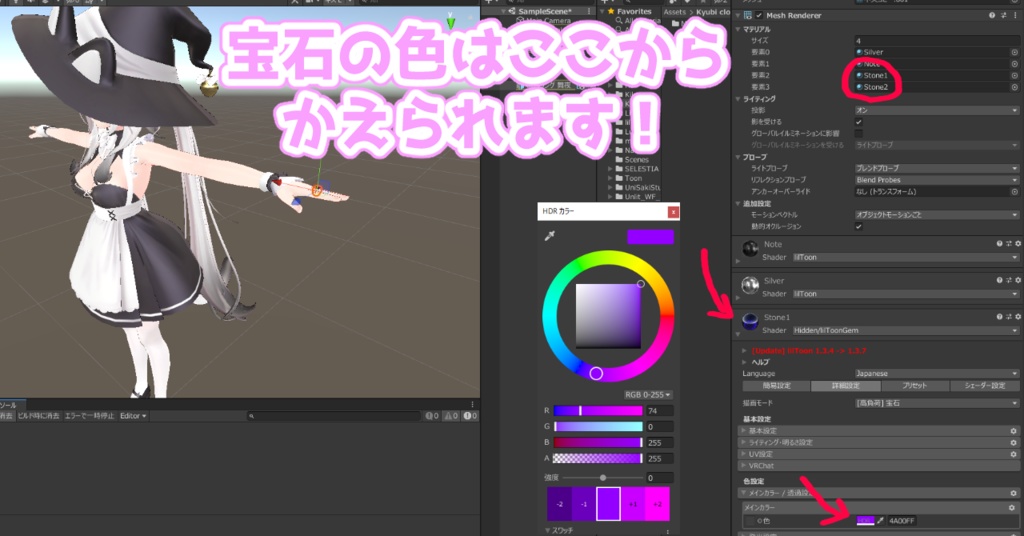Screen dimensions: 1024x536
Task: Toggle ビルド時に消去 in console
Action: pos(39,415)
